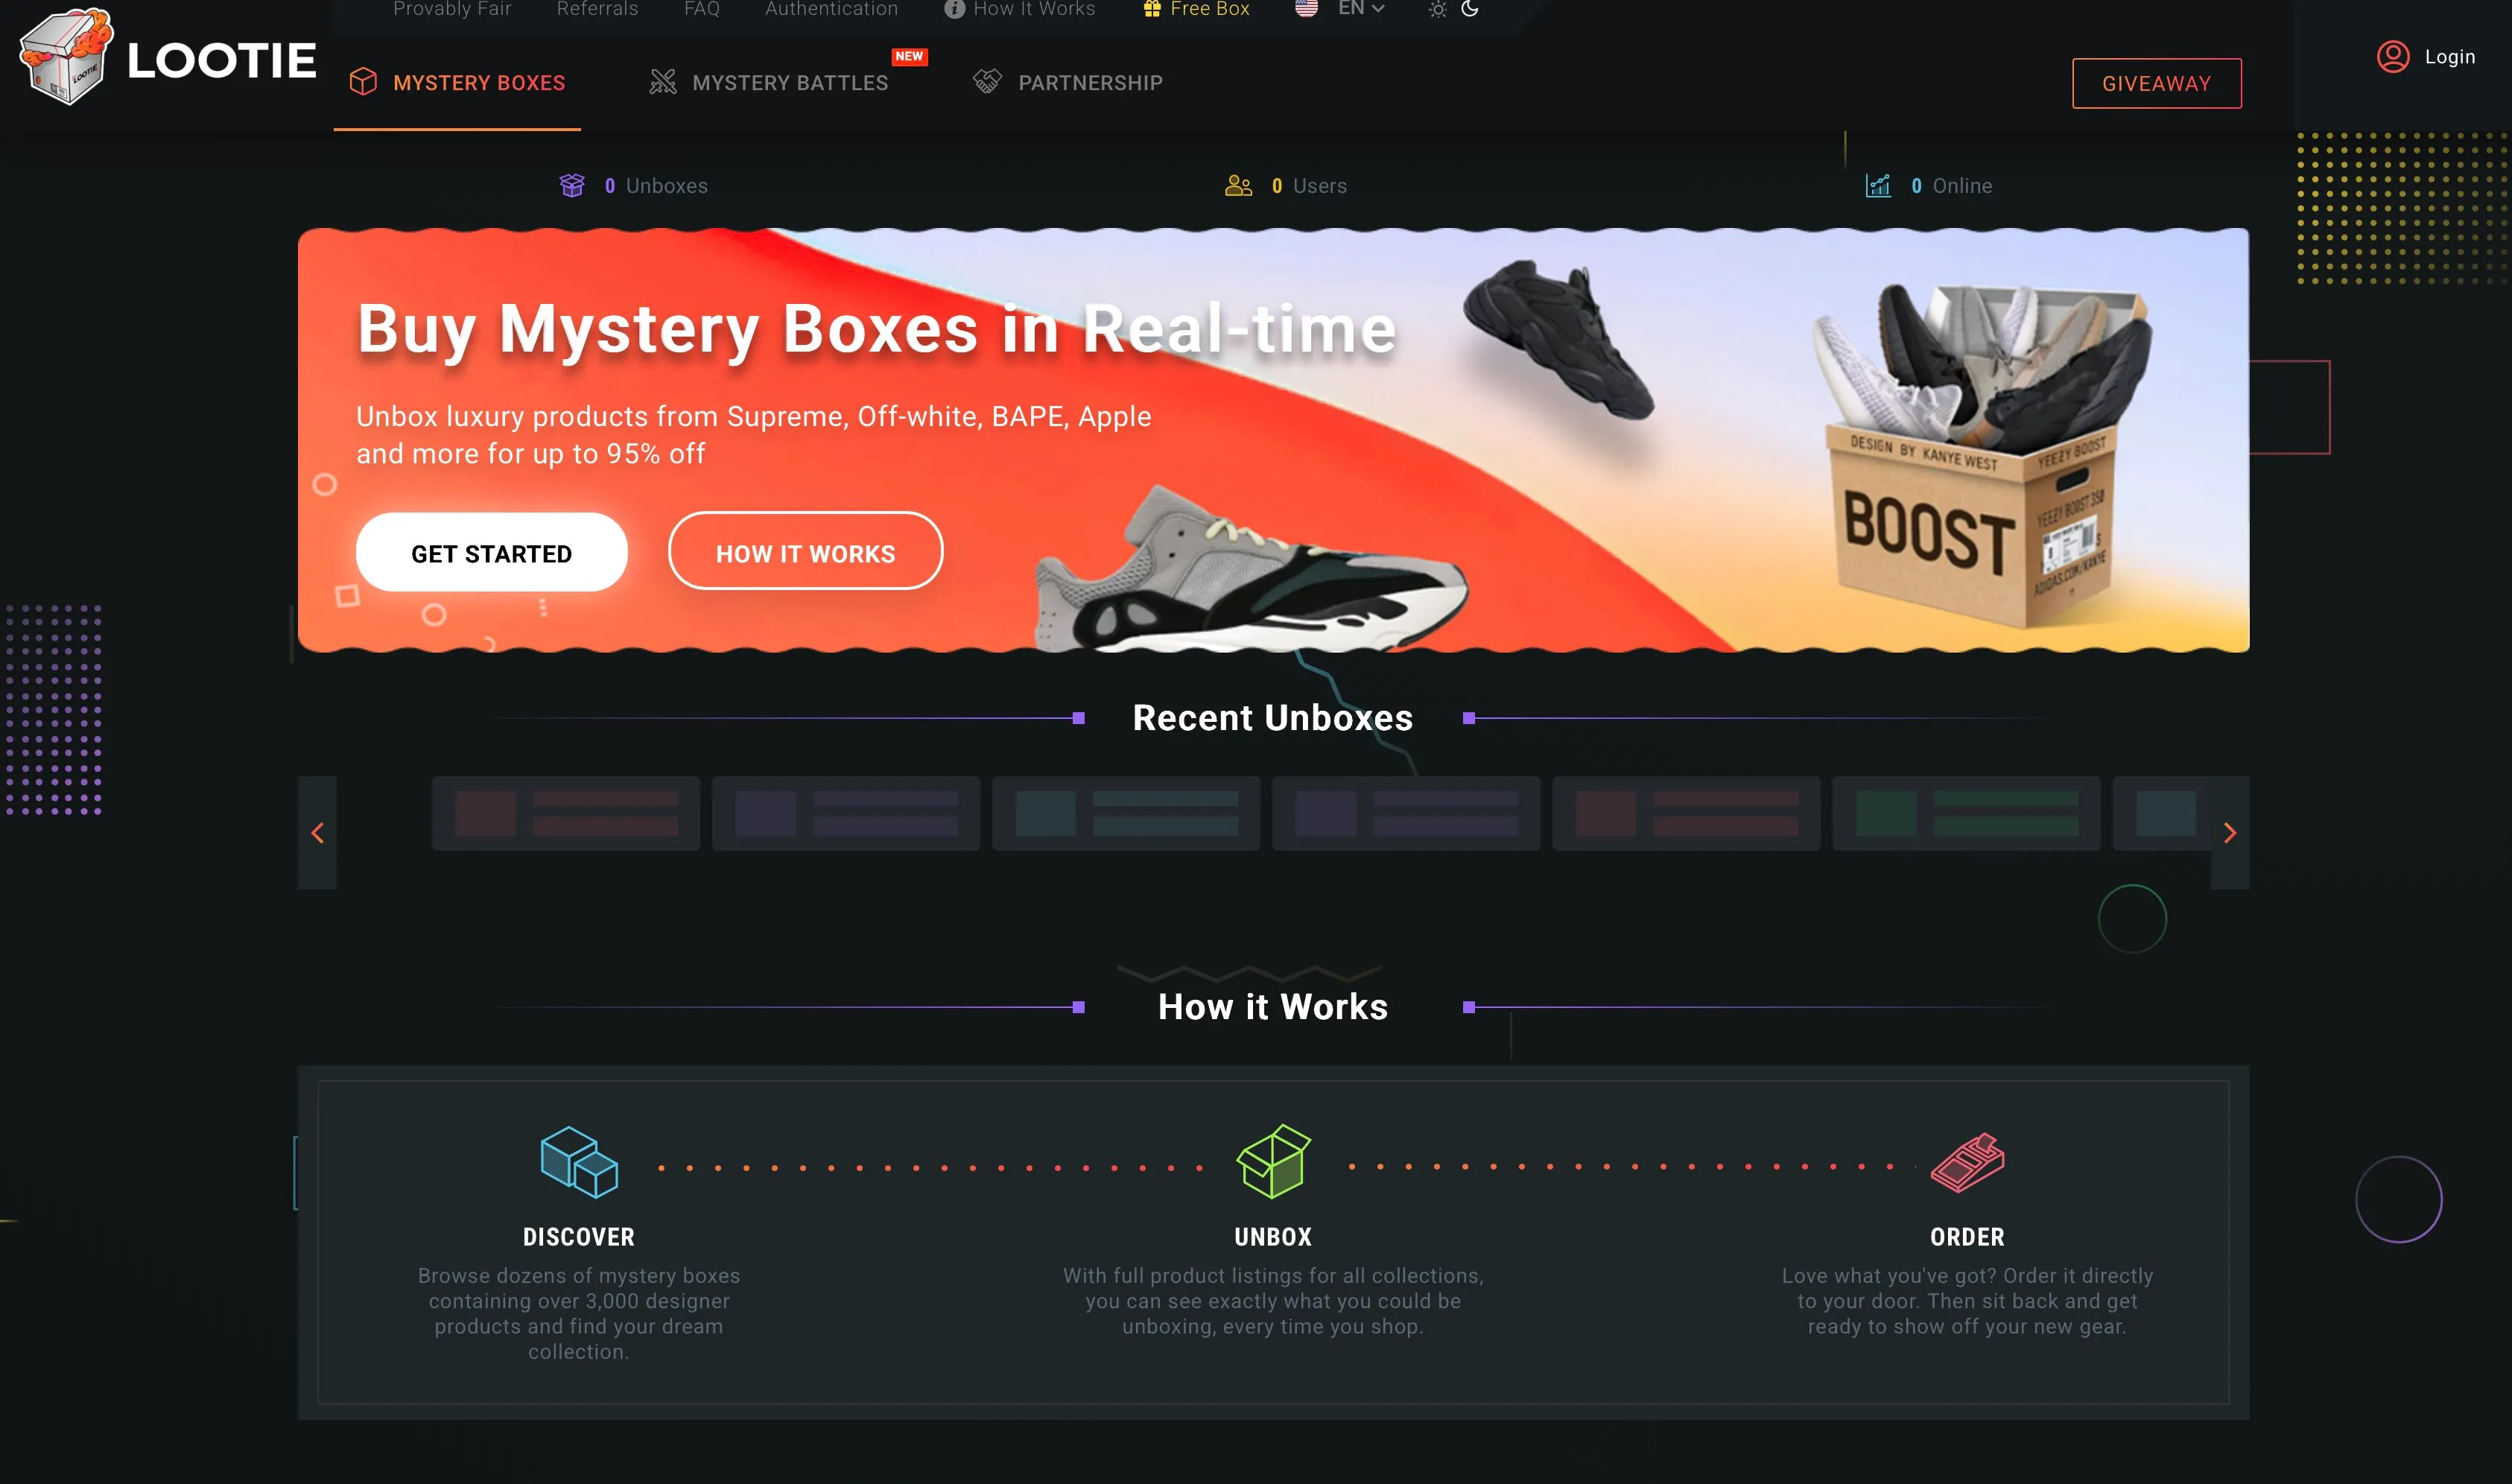Click the red Order payment icon

pos(1967,1162)
